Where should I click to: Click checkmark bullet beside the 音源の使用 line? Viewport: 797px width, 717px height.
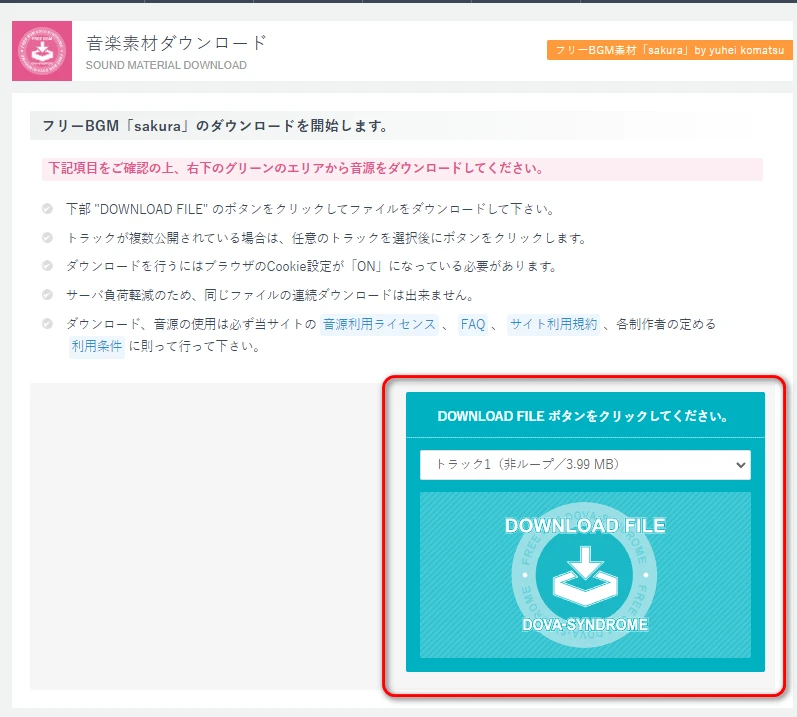click(47, 324)
